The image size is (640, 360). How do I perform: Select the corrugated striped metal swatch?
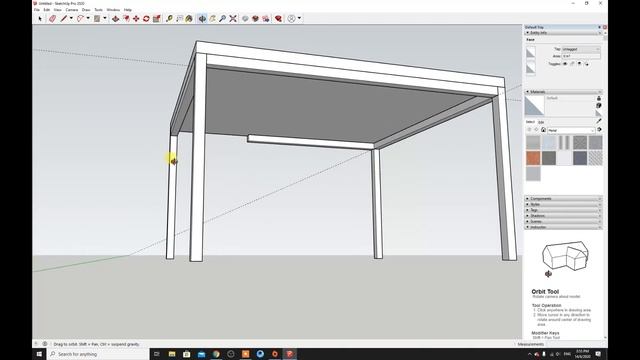click(564, 142)
